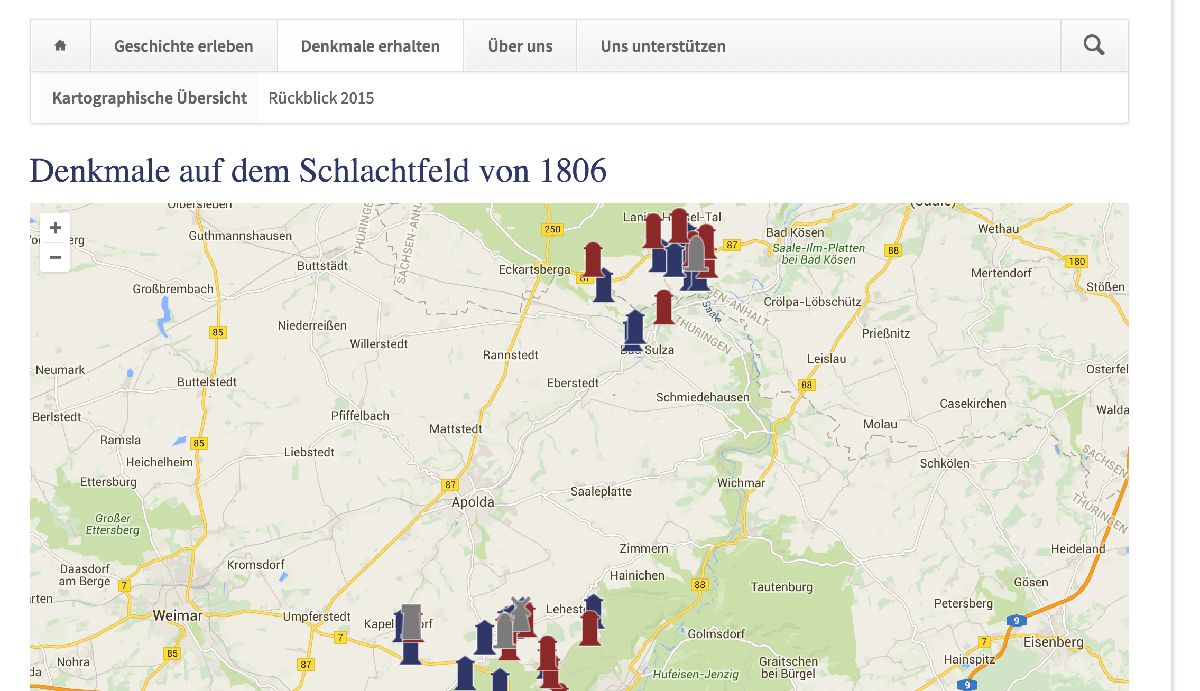Click the blue monument marker at Bad Sulza

point(634,329)
